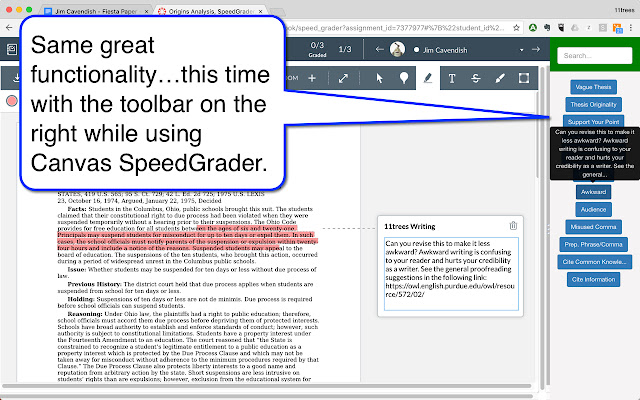Click the 'Holding:' paragraph heading in the document

[x=81, y=299]
